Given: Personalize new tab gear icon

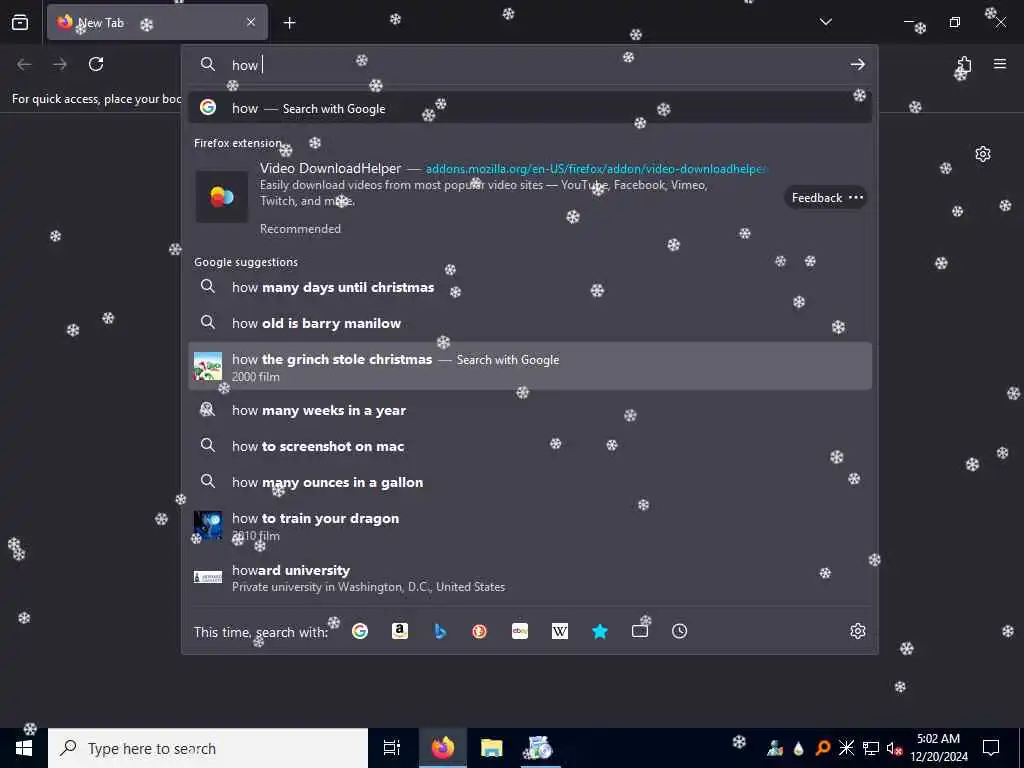Looking at the screenshot, I should point(983,154).
